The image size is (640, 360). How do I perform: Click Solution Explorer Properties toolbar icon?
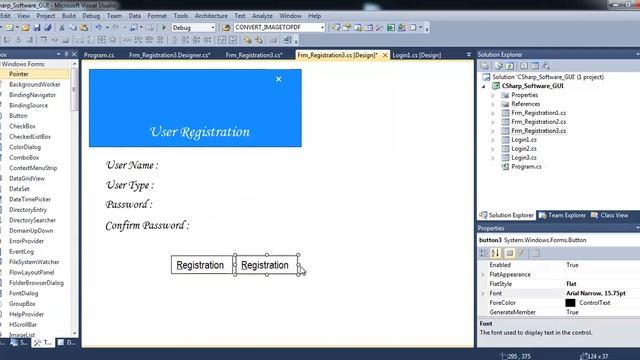point(484,66)
